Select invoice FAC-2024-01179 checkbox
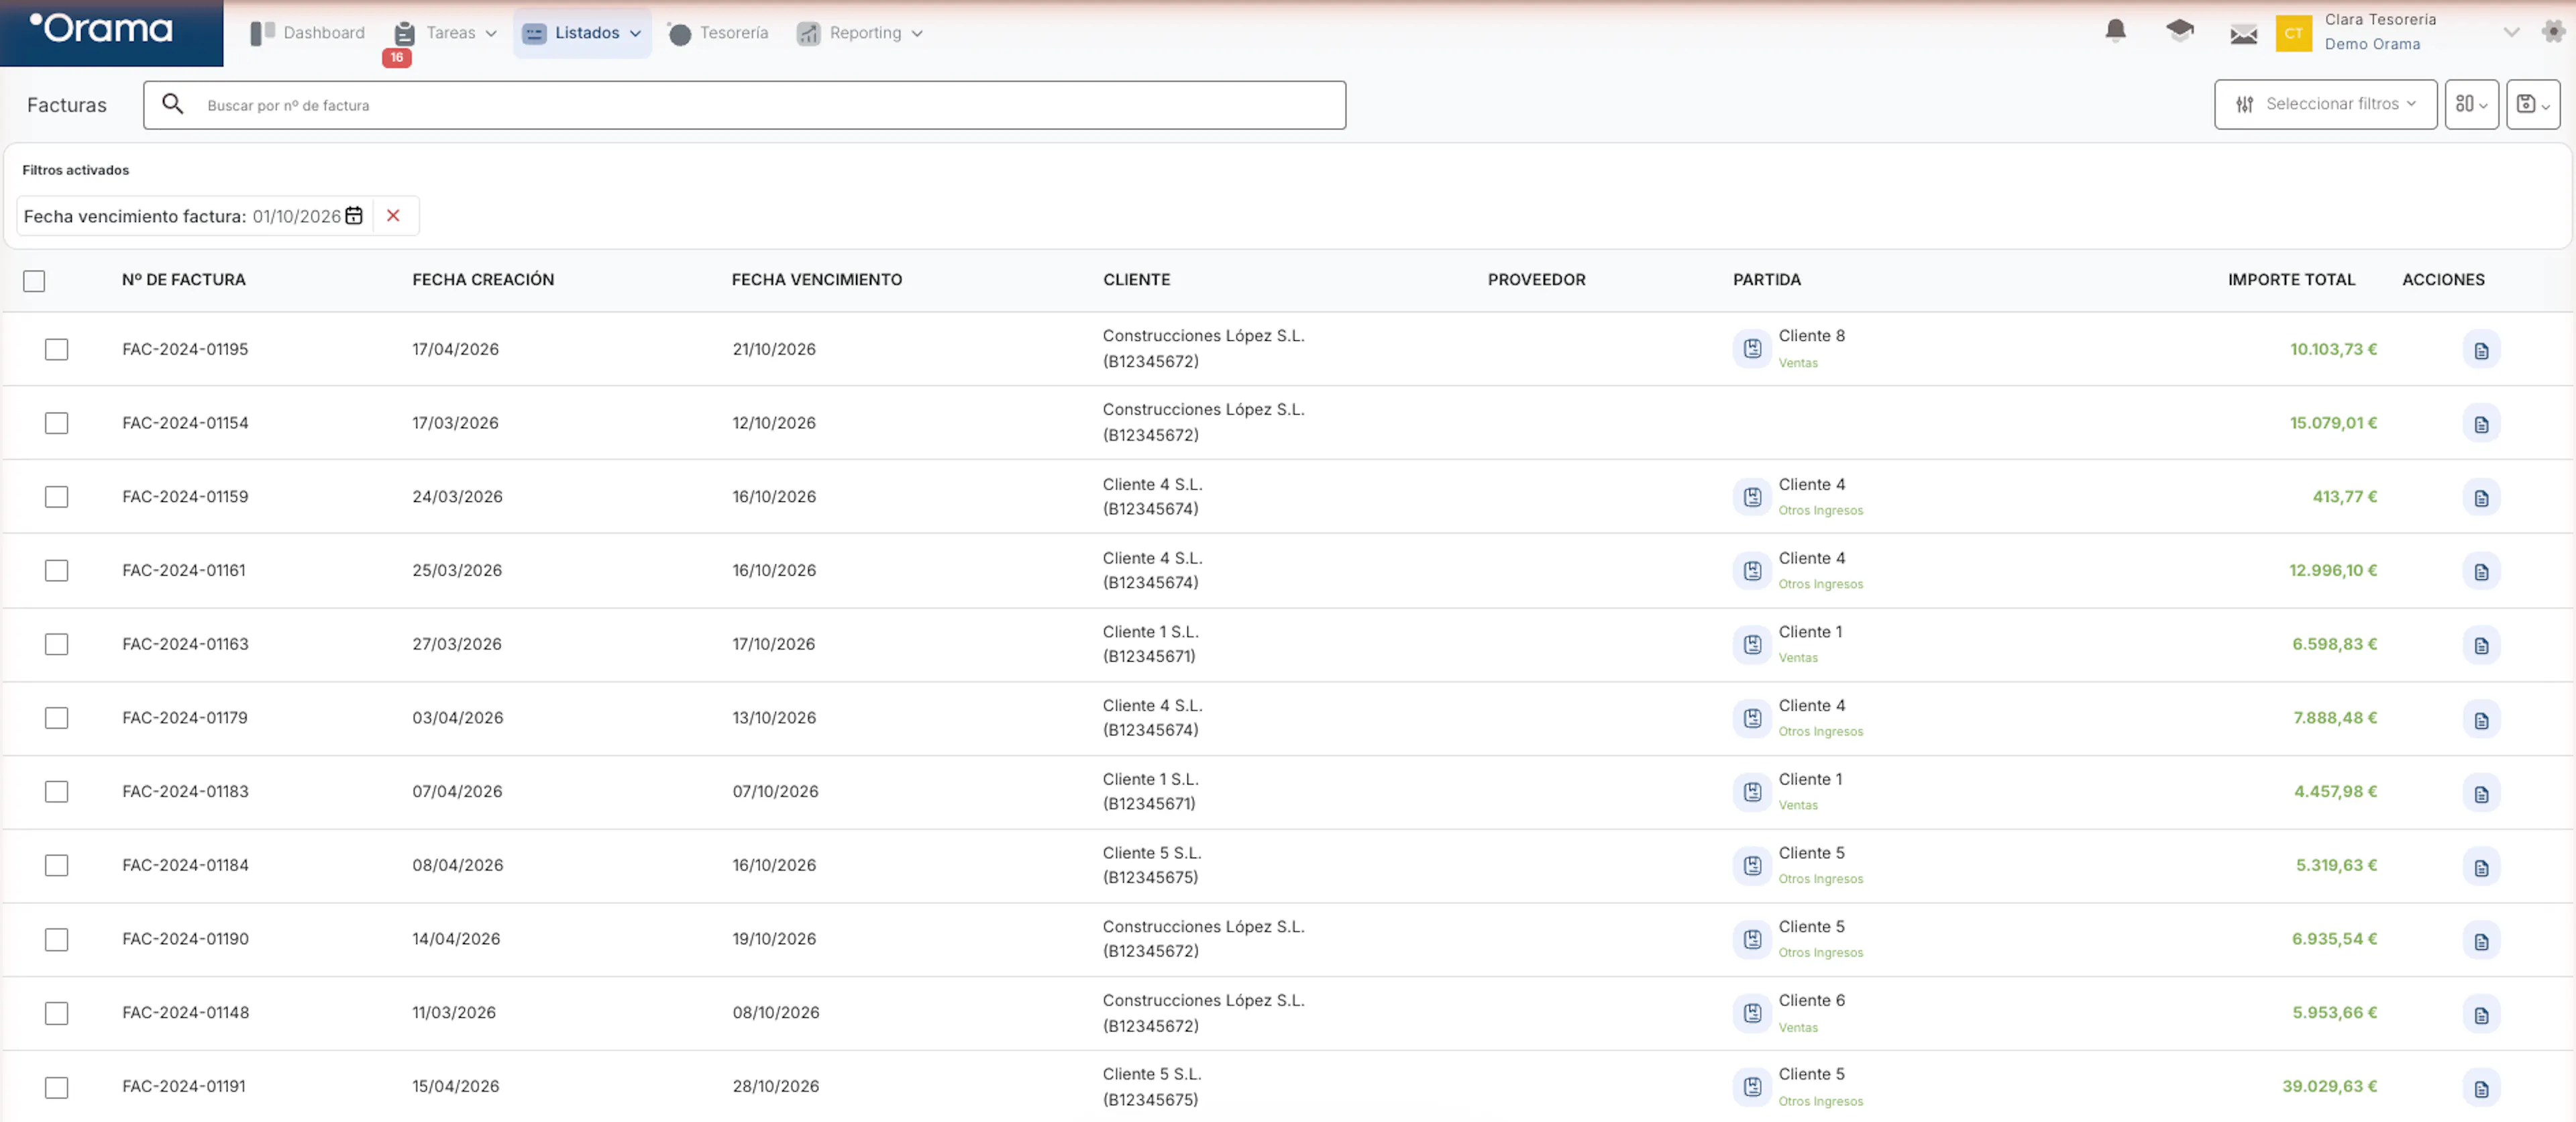The image size is (2576, 1122). coord(57,718)
